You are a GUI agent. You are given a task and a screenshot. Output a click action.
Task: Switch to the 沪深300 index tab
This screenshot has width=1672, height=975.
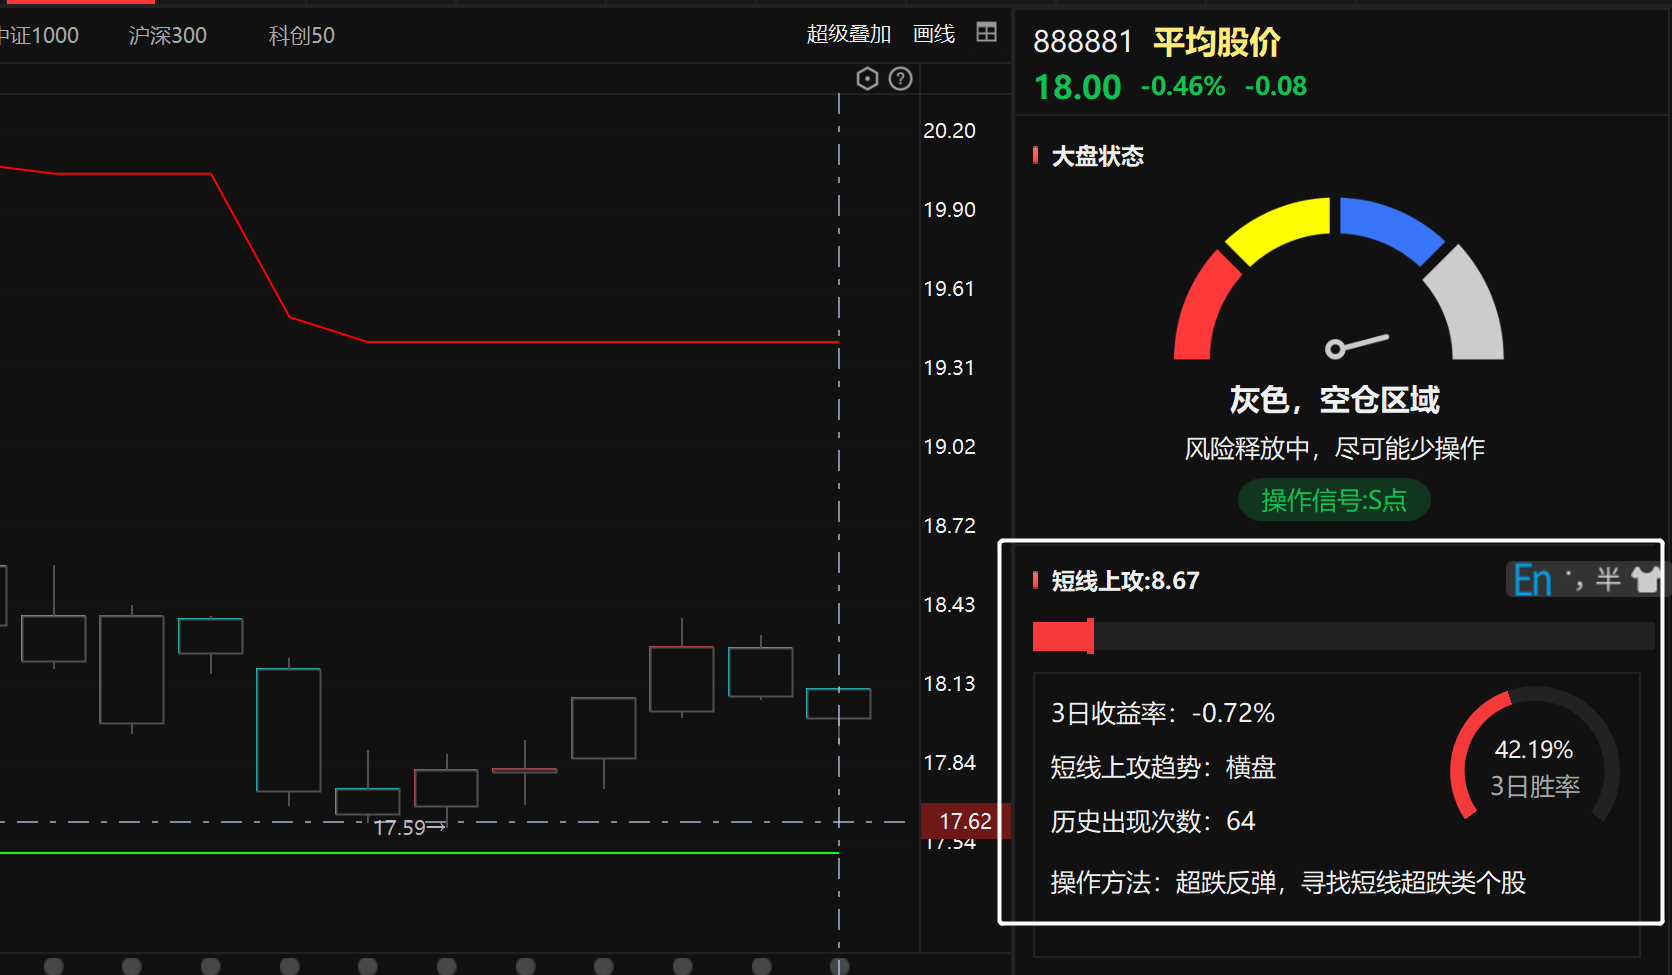tap(167, 36)
